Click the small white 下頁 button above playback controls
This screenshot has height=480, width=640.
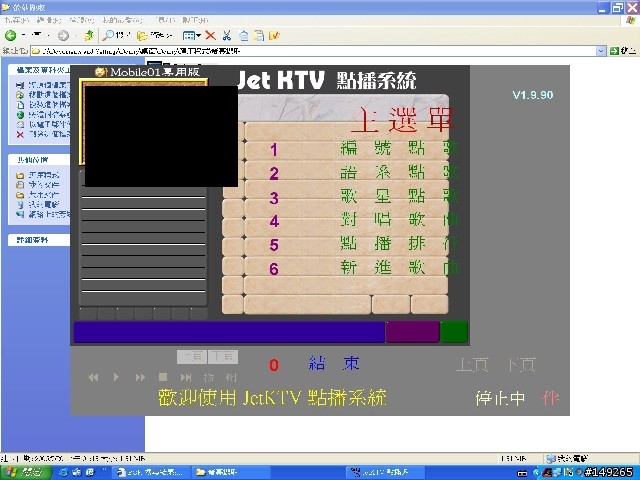pos(223,357)
